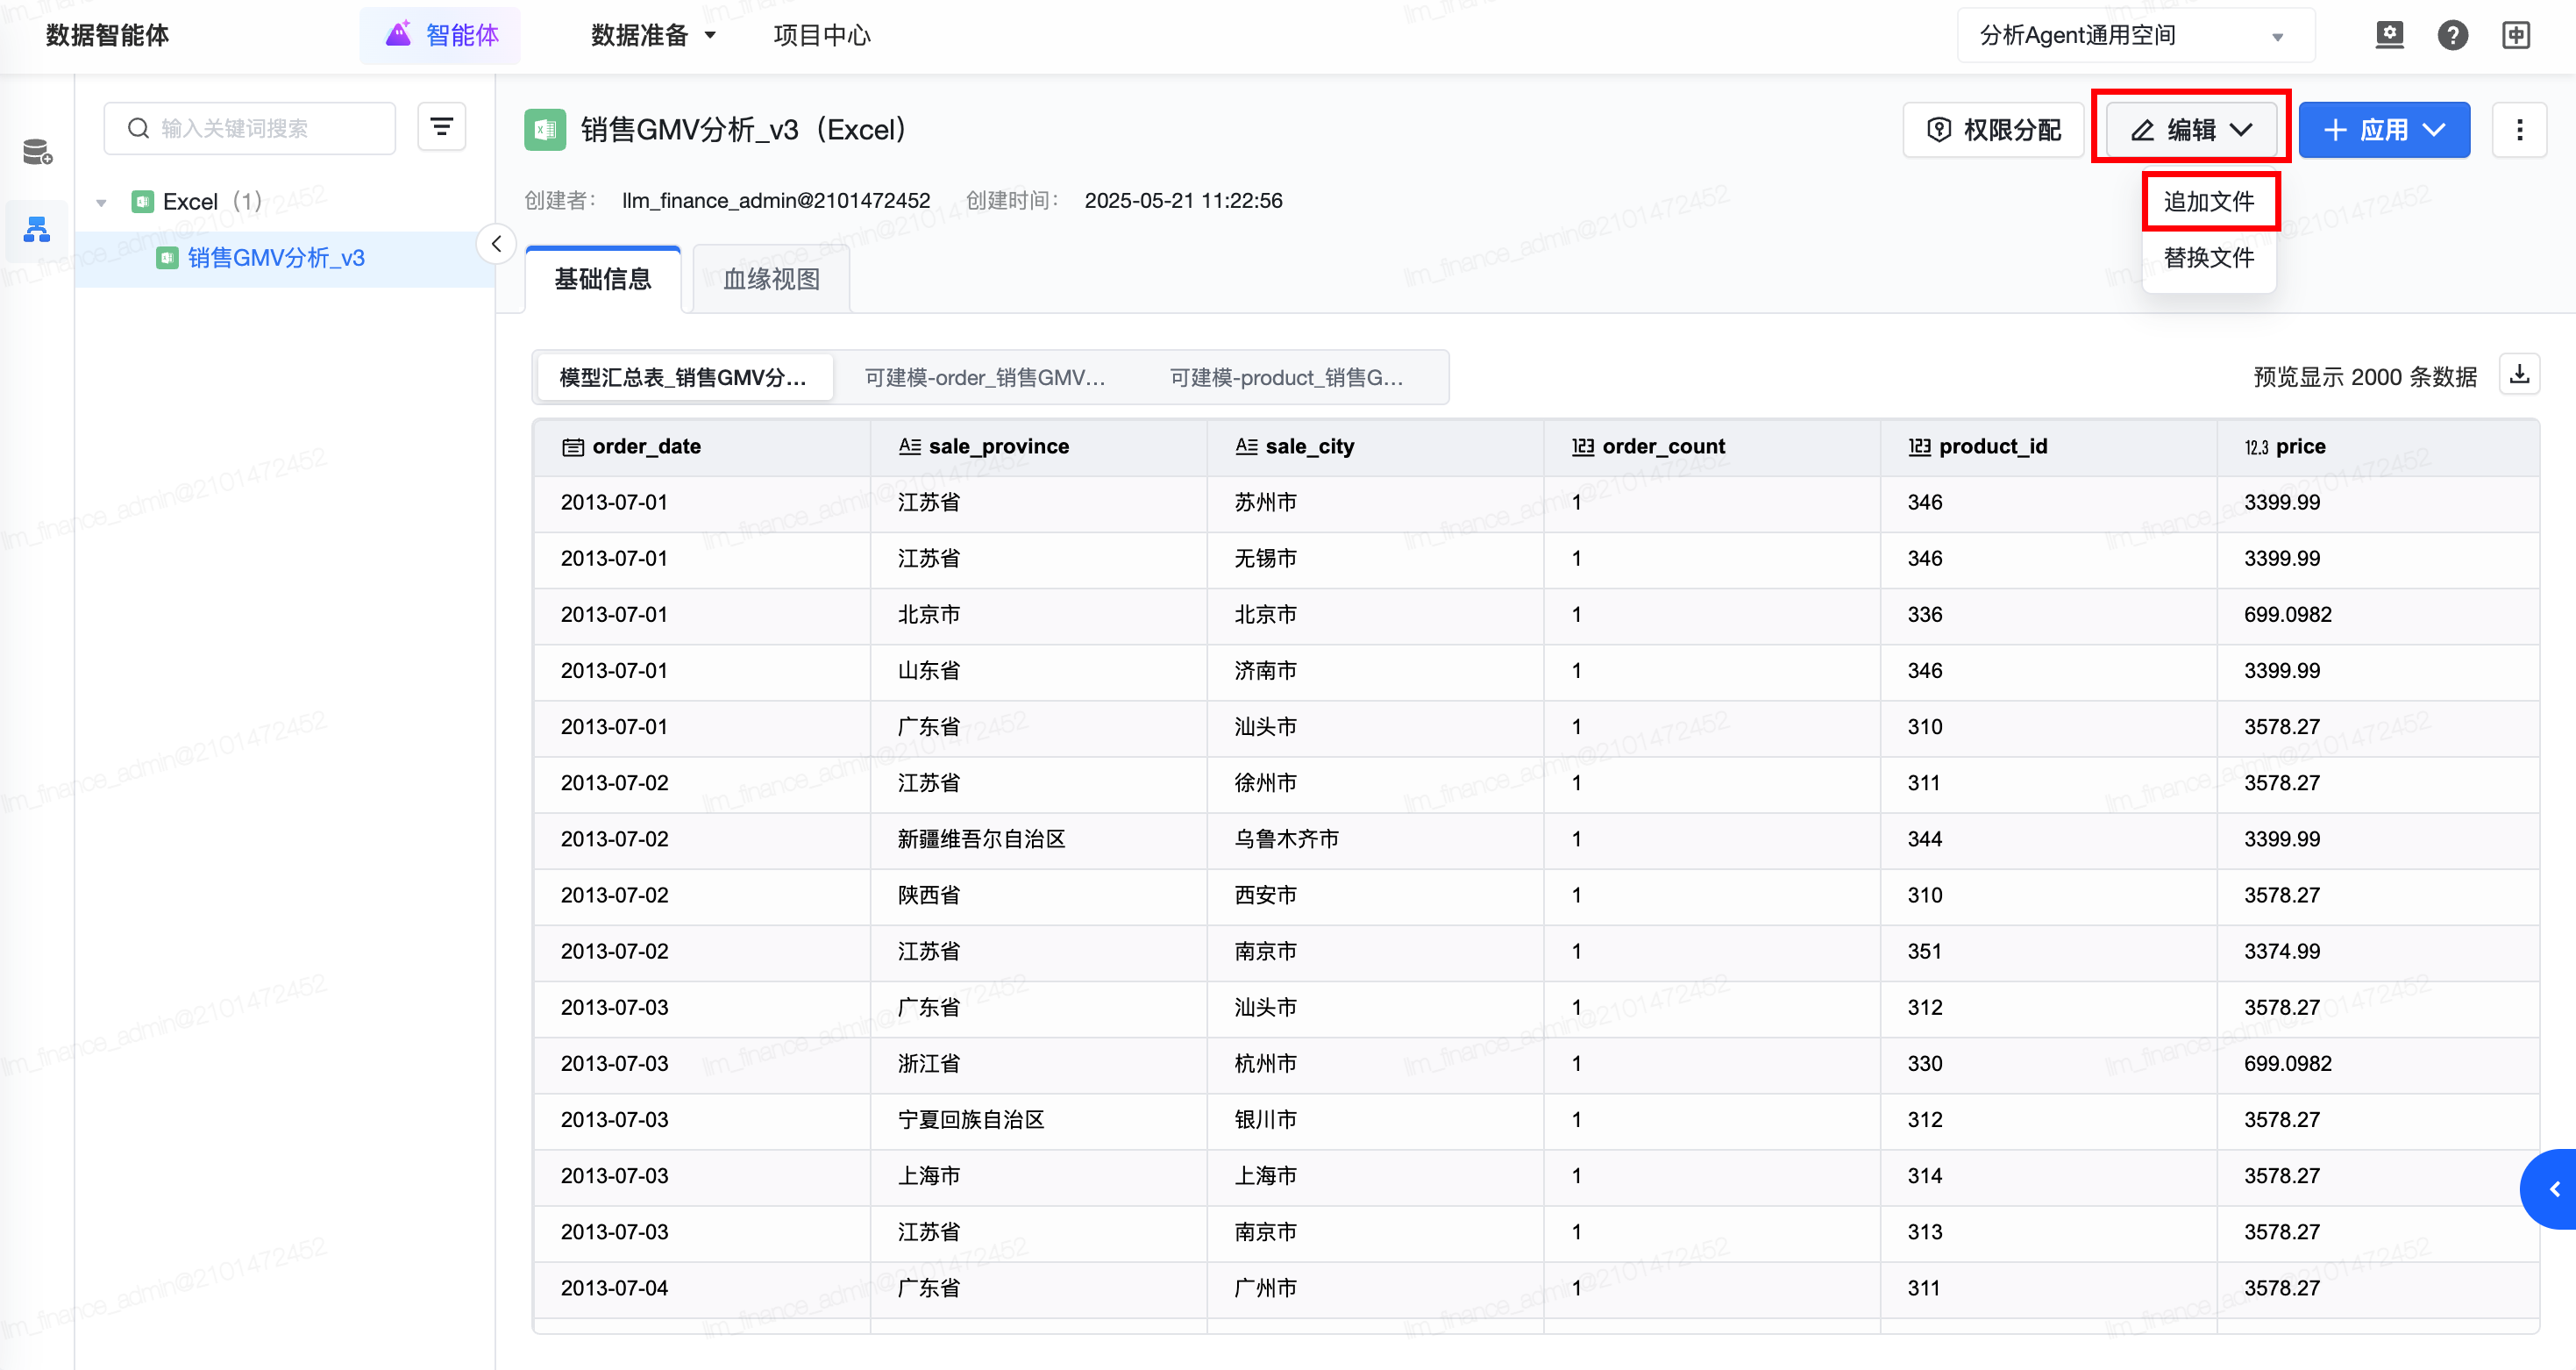Switch to the 血缘视图 tab
Image resolution: width=2576 pixels, height=1370 pixels.
(x=771, y=280)
